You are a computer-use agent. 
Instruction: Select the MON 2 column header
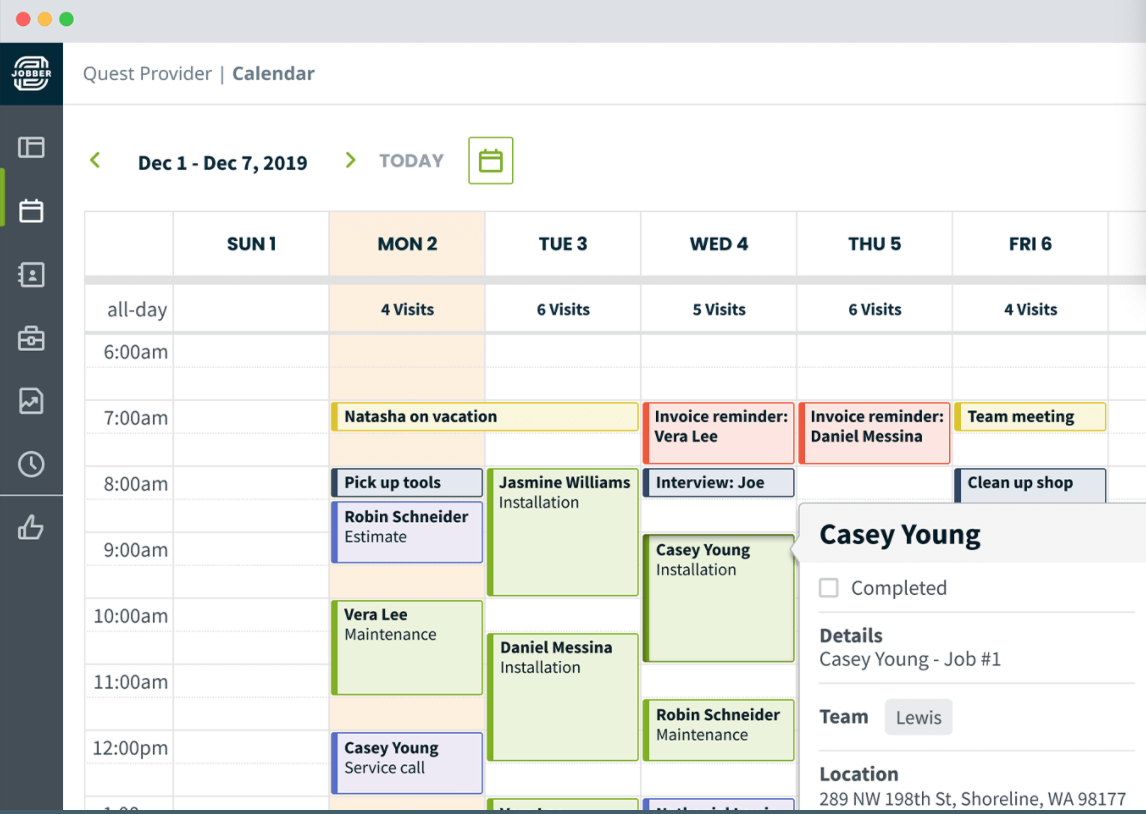(x=407, y=244)
